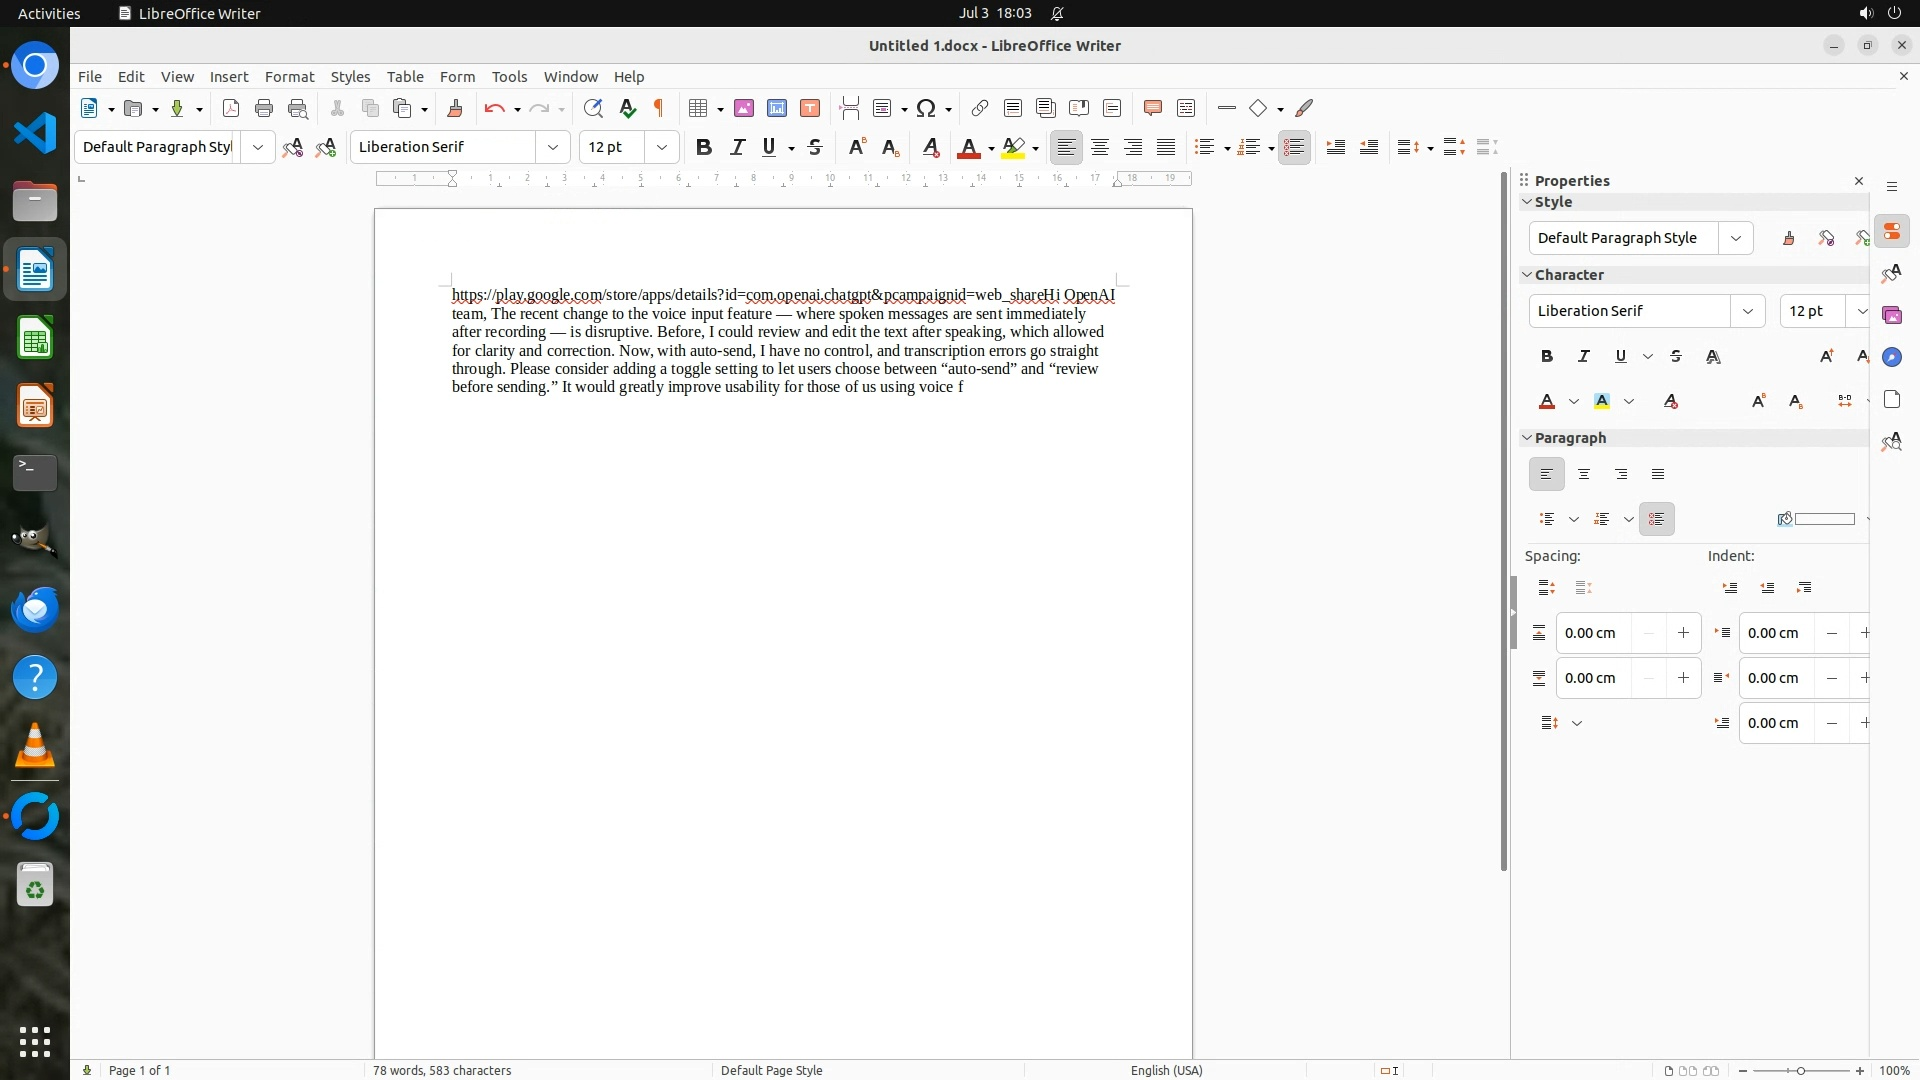Click English (USA) language in status bar

1166,1070
